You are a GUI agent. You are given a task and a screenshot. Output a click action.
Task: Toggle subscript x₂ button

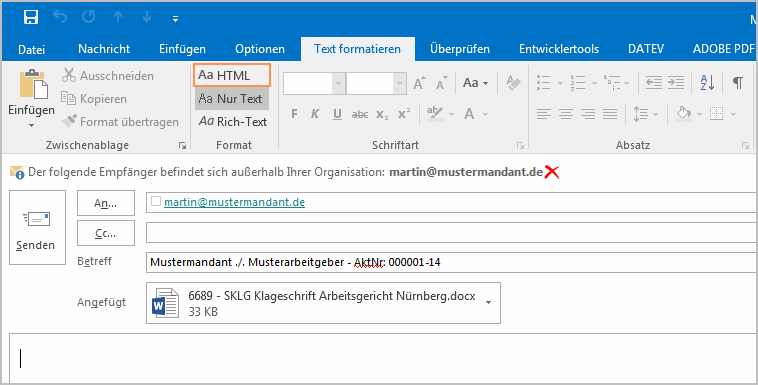(382, 114)
